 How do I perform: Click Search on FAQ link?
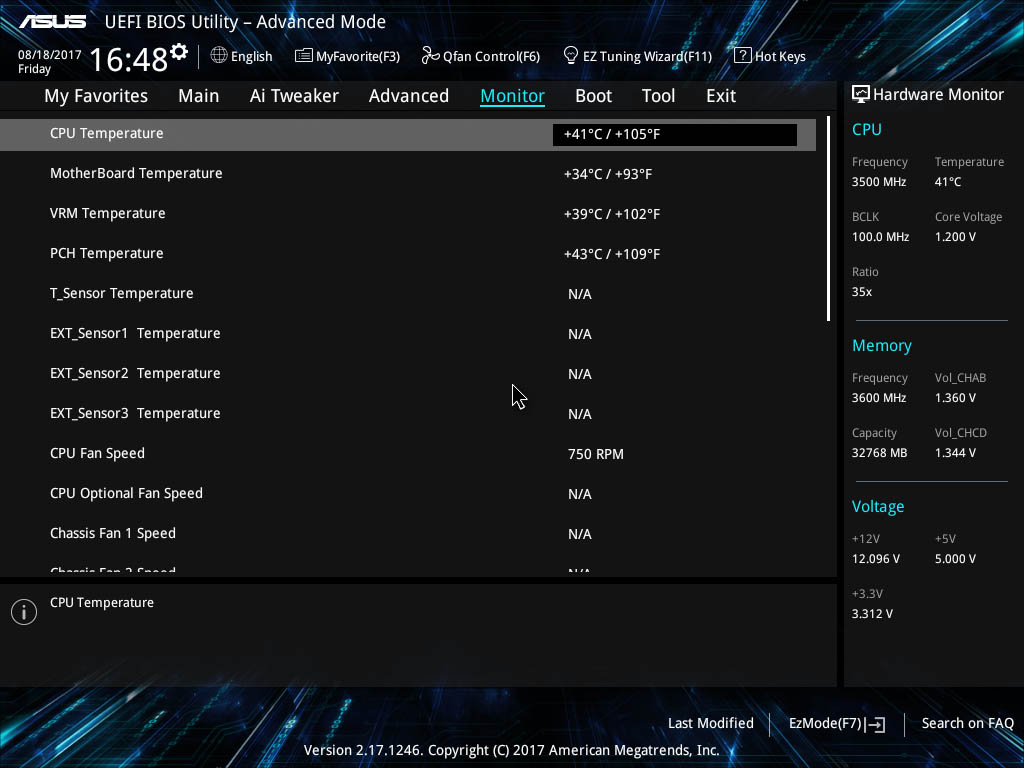pyautogui.click(x=967, y=724)
